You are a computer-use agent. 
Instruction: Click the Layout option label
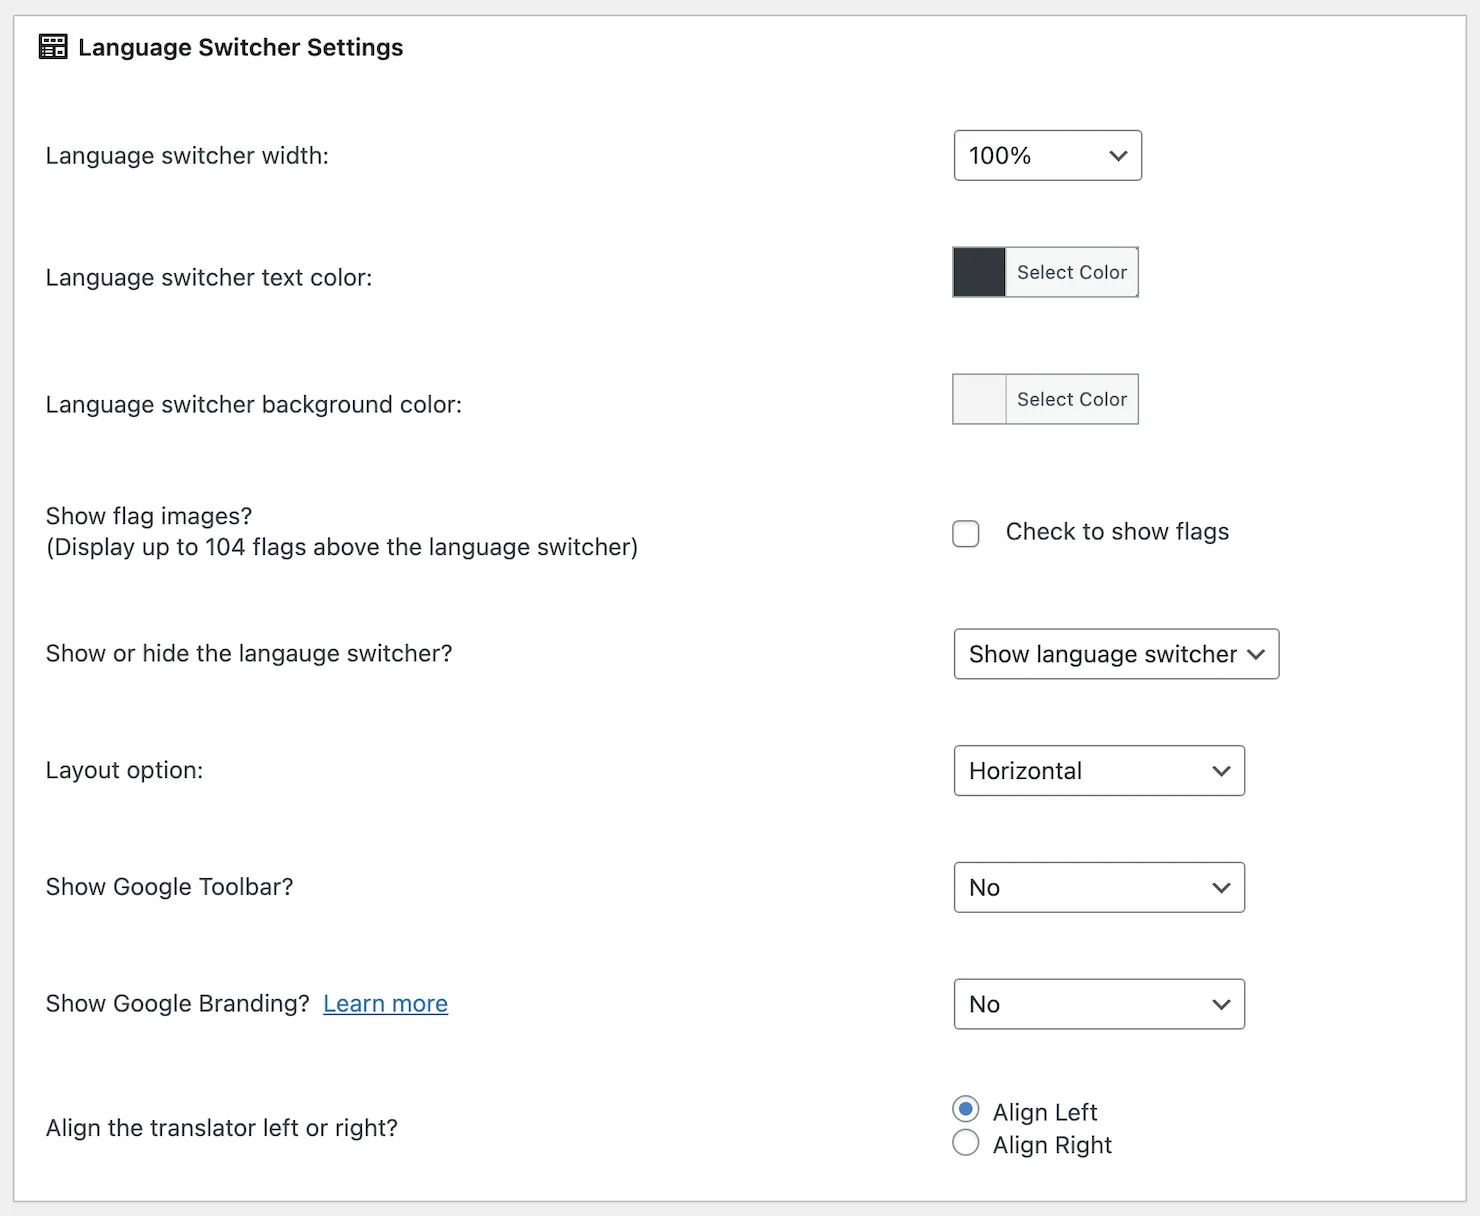click(x=124, y=770)
